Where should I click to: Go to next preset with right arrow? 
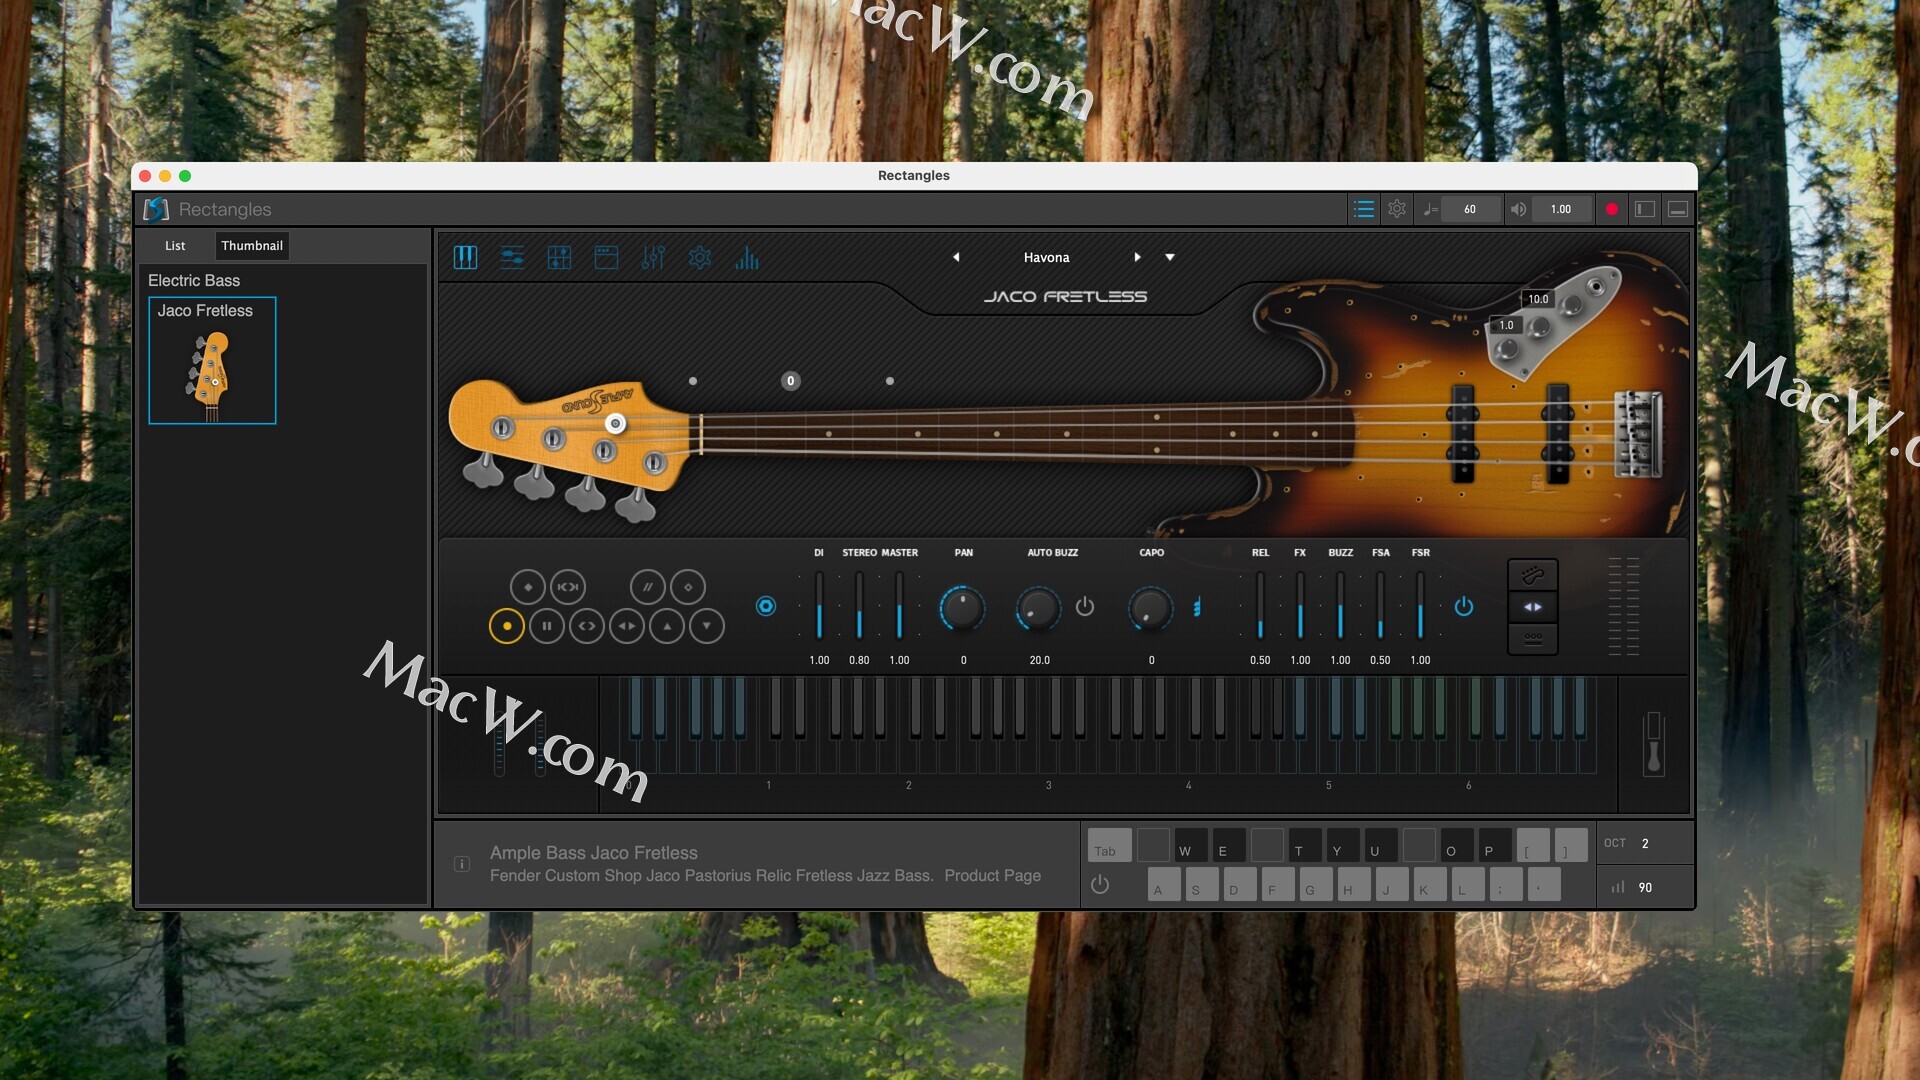pos(1137,257)
